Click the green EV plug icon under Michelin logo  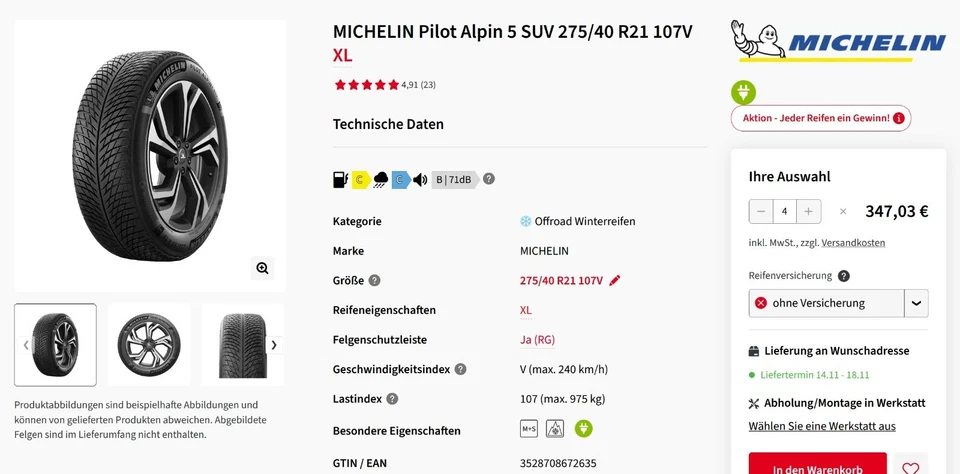[744, 93]
